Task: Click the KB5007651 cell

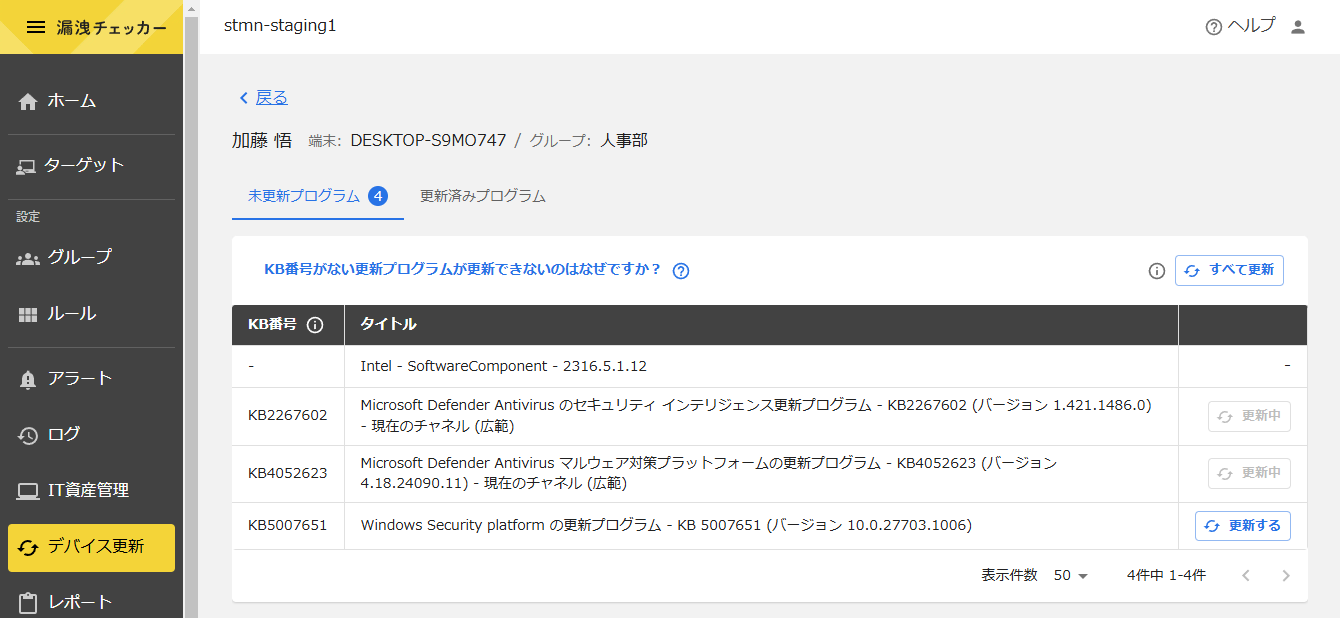Action: pos(288,526)
